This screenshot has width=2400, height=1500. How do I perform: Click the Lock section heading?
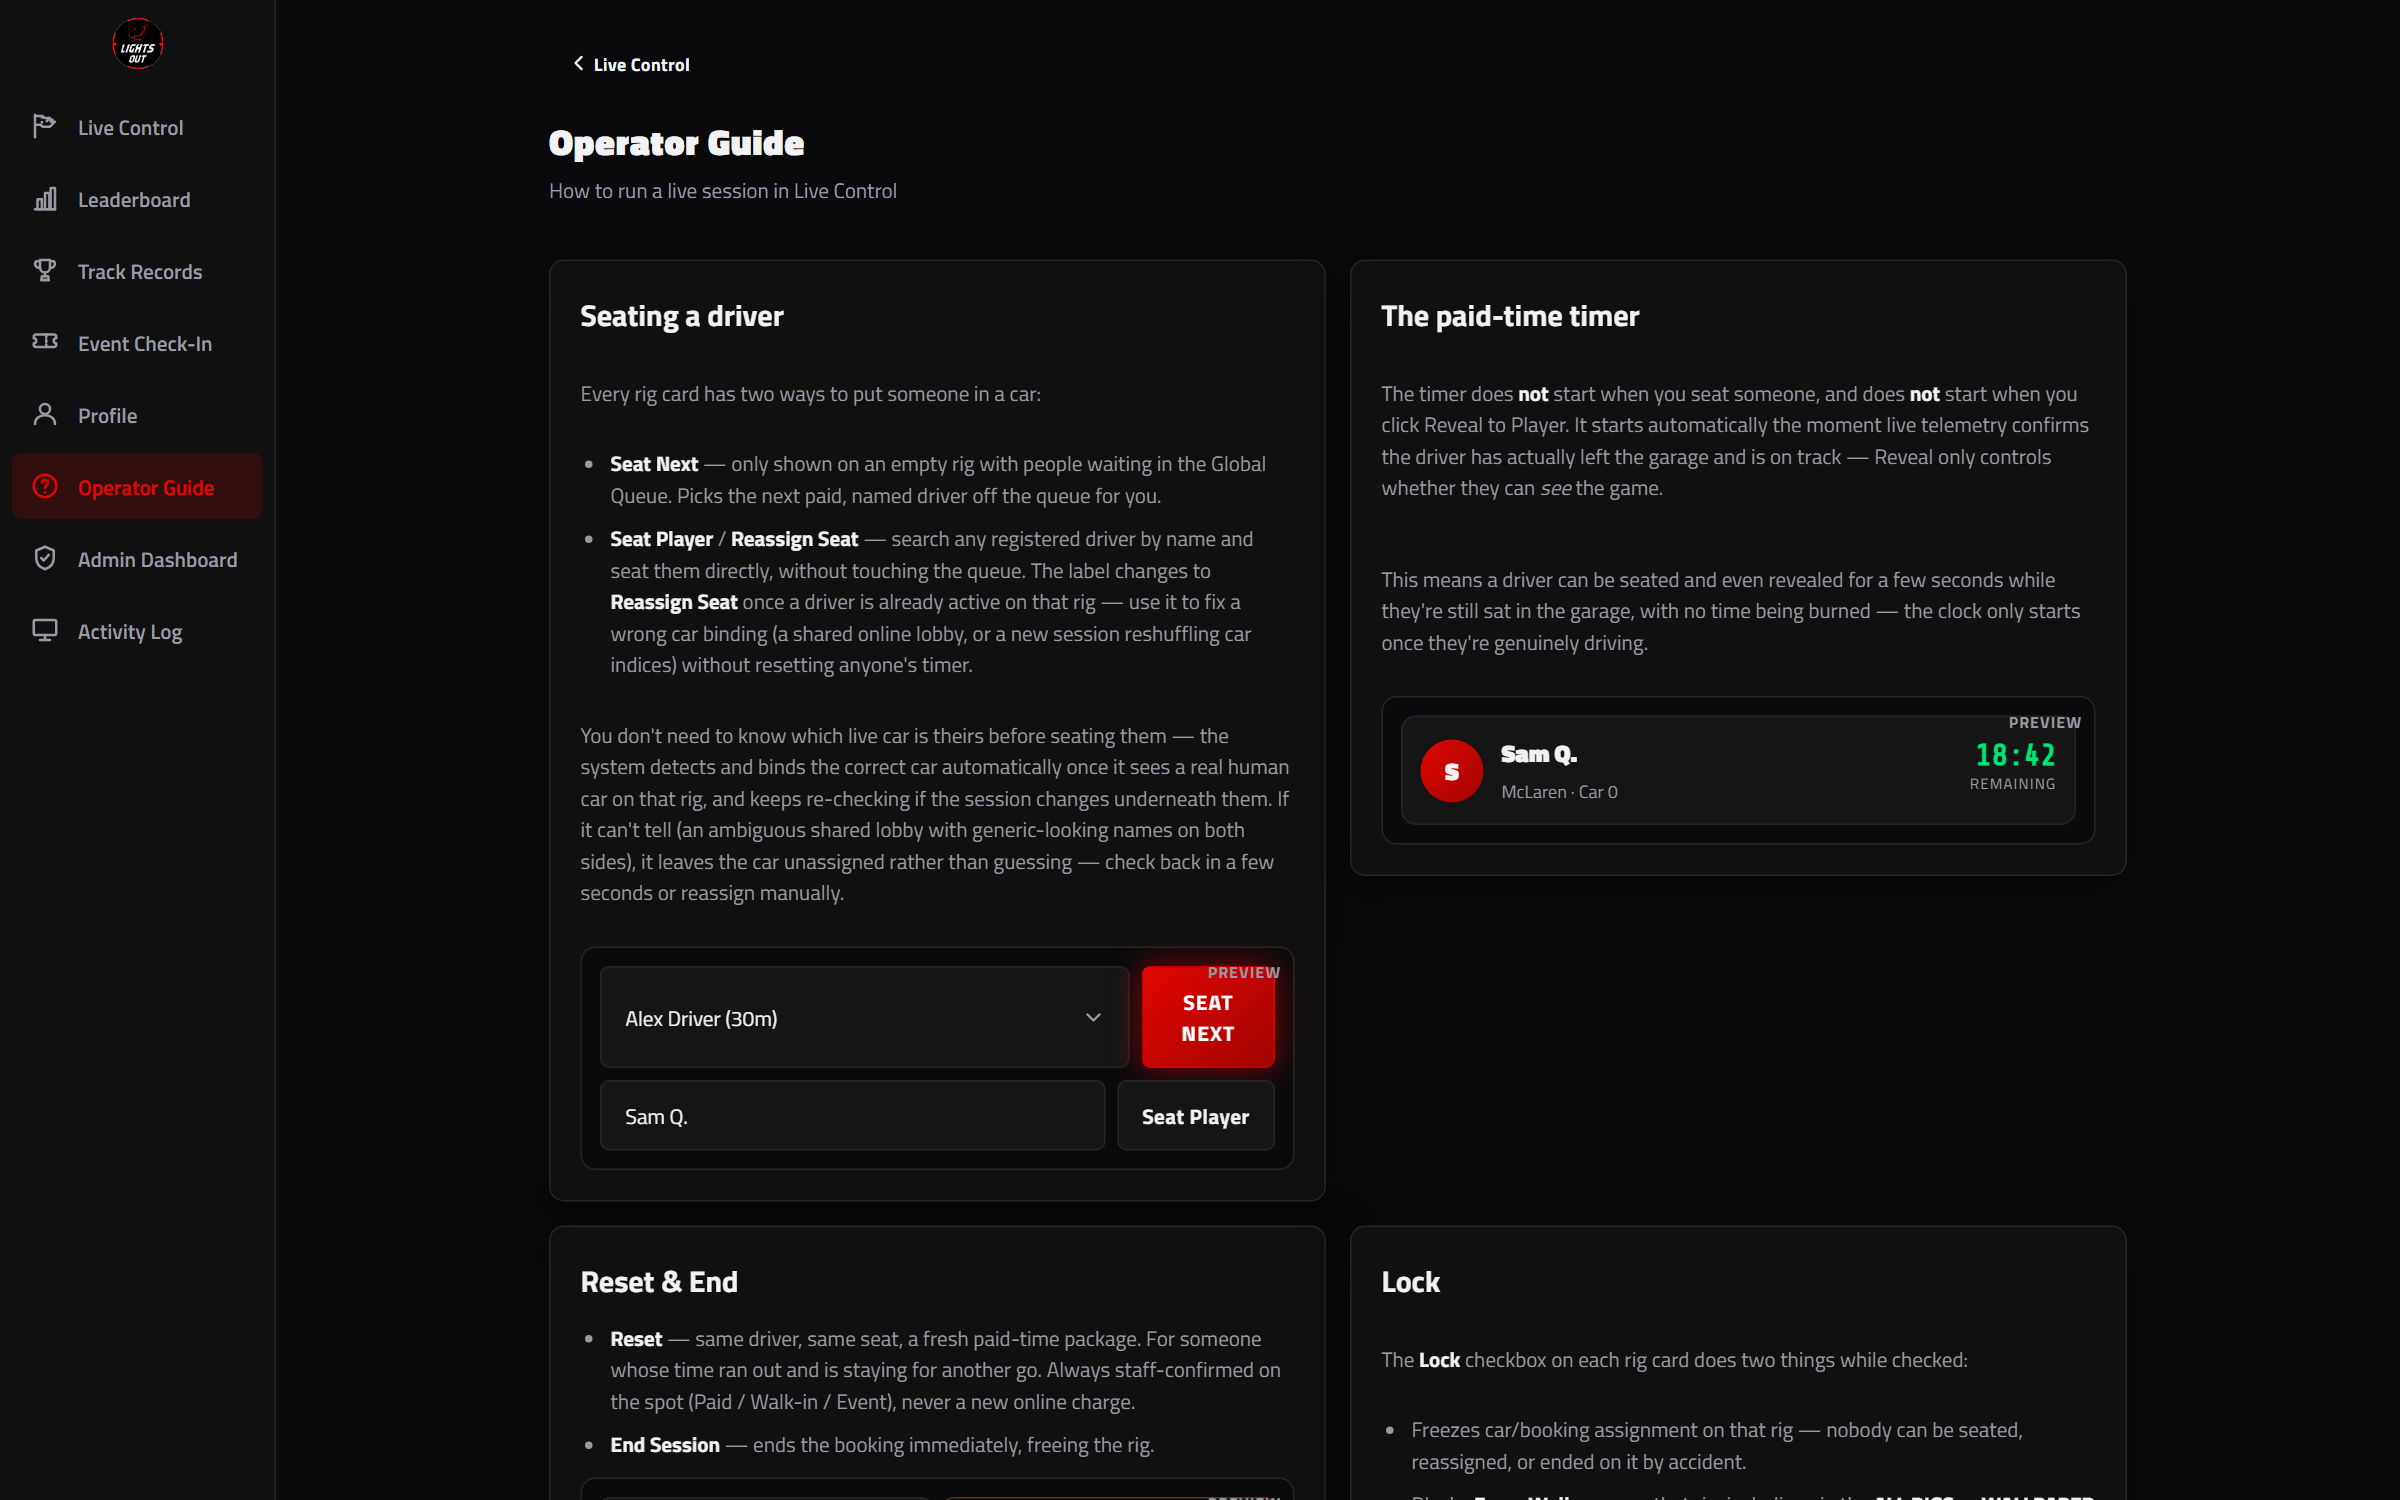[1410, 1282]
